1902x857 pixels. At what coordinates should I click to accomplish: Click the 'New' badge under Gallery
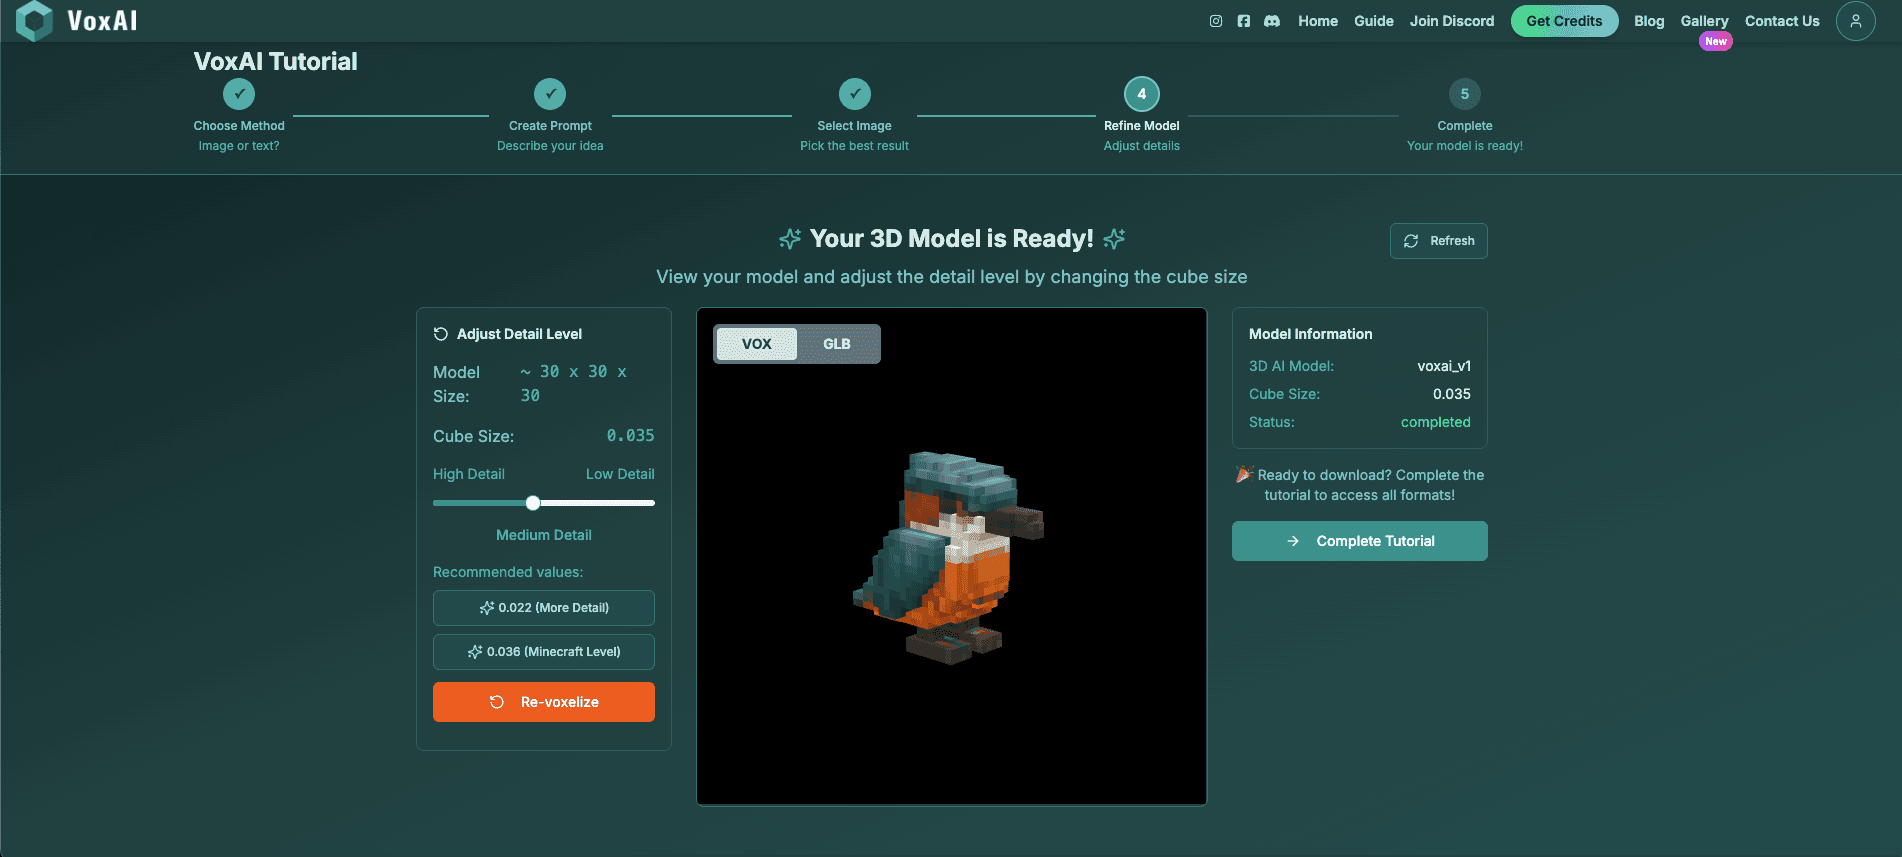[x=1716, y=41]
